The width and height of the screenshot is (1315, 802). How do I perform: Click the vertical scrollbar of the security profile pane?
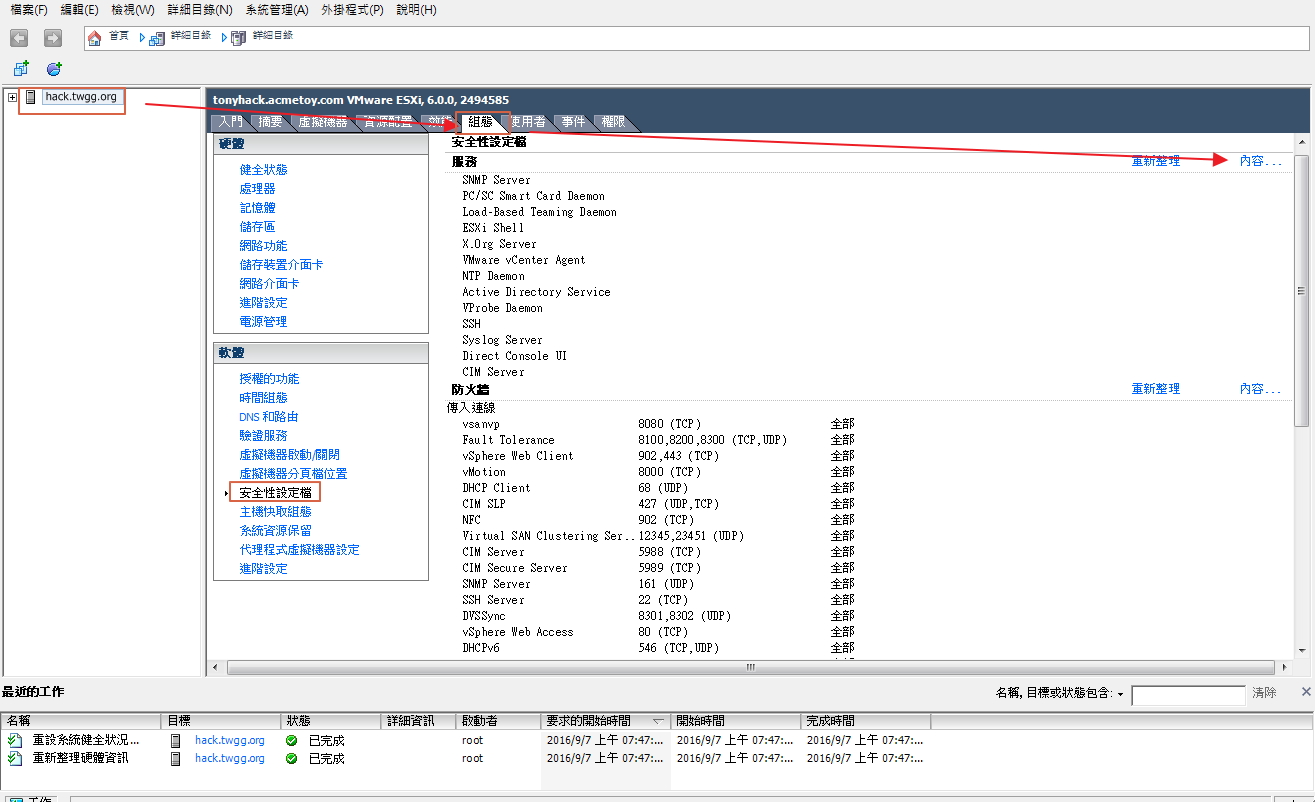1301,290
